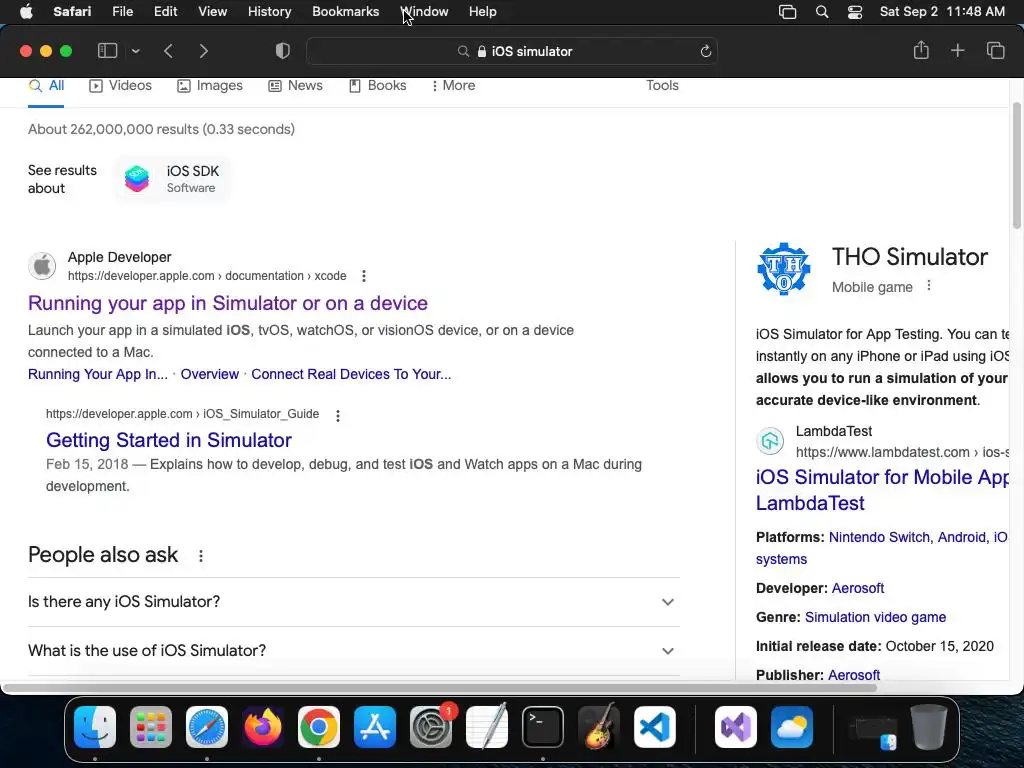Click the vertical page scrollbar
1024x768 pixels.
coord(1017,165)
